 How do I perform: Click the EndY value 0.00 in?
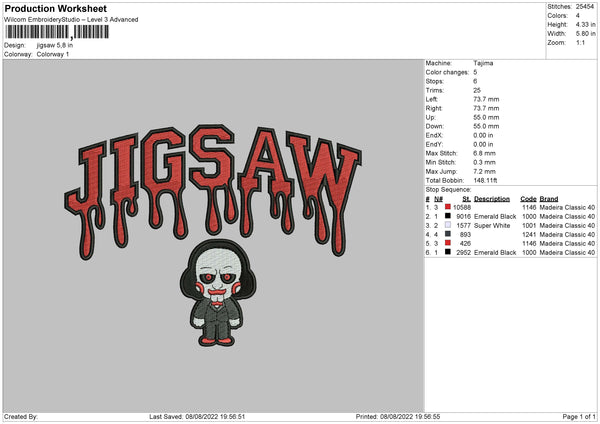(x=483, y=144)
